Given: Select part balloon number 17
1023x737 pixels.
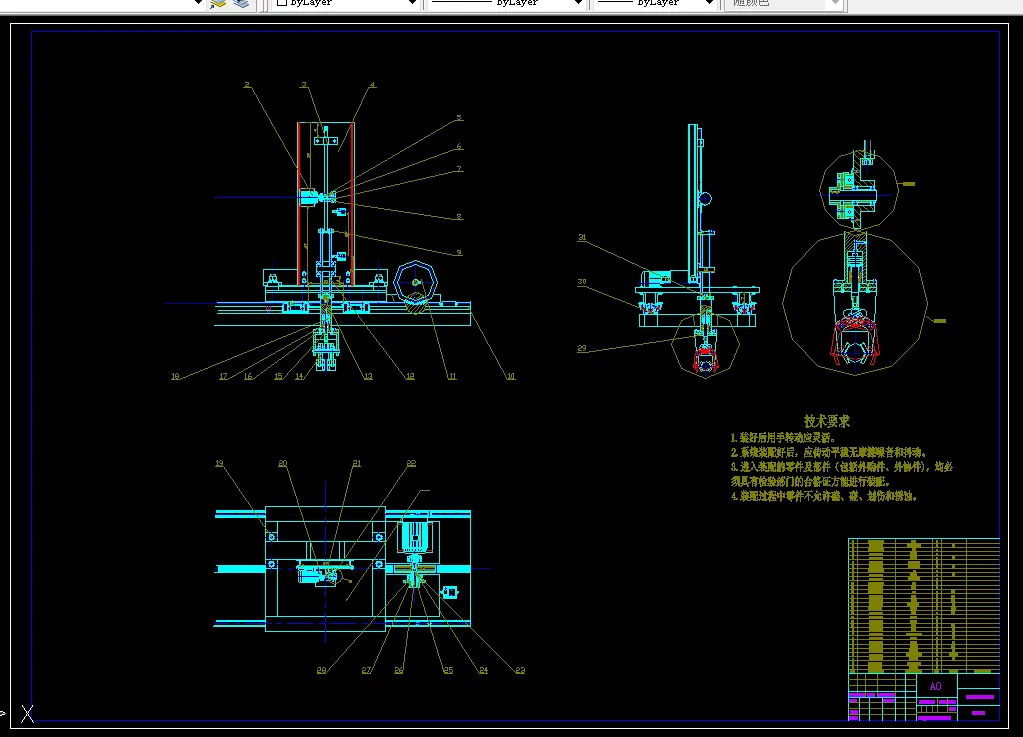Looking at the screenshot, I should click(223, 376).
